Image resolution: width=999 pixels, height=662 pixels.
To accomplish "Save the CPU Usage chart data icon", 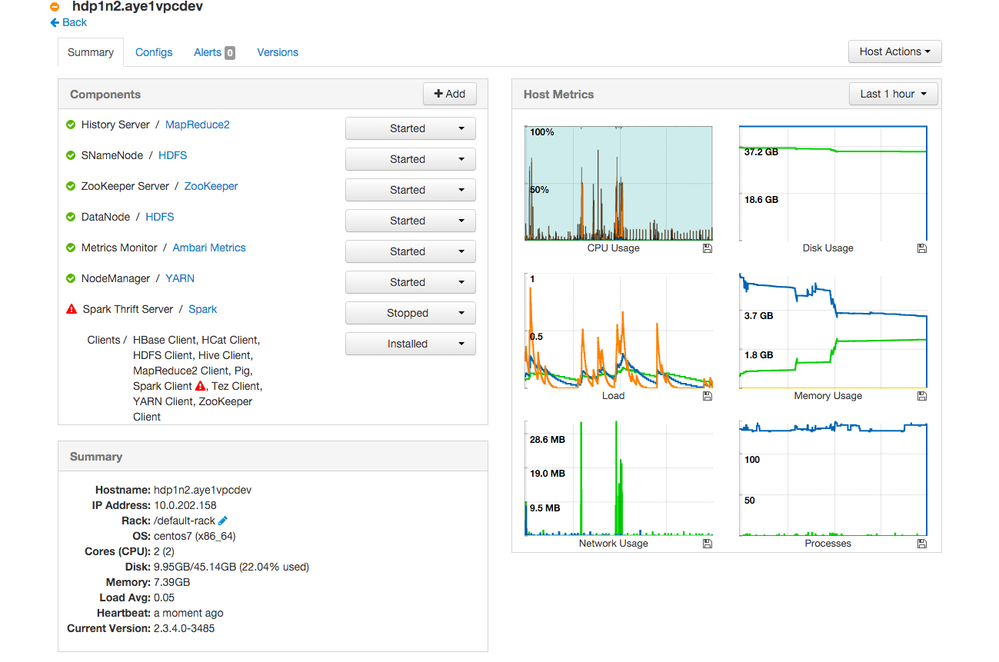I will click(707, 248).
